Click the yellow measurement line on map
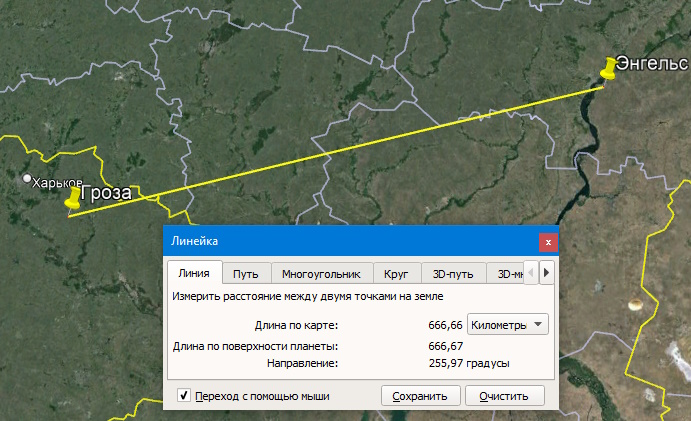691x421 pixels. coord(336,152)
